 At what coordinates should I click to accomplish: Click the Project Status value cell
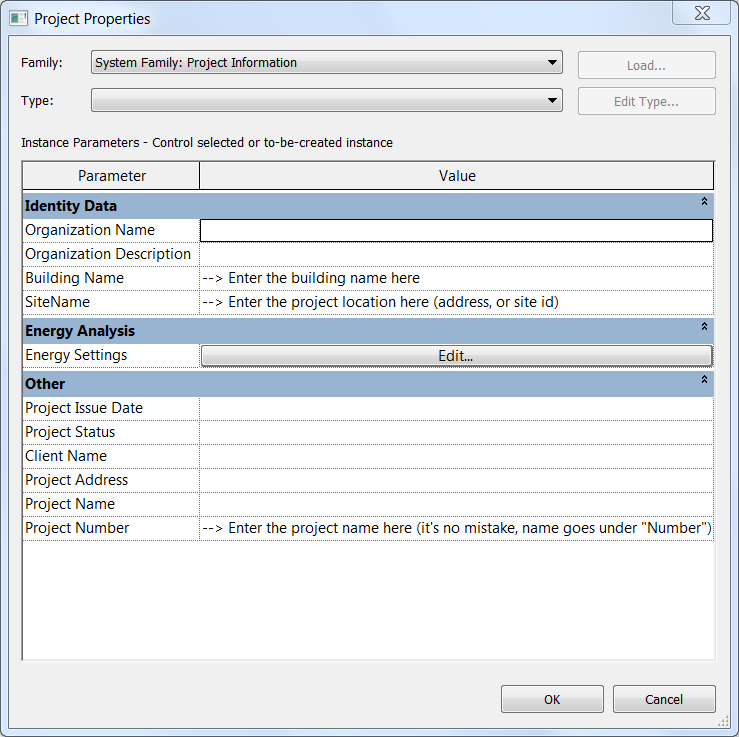(x=456, y=433)
